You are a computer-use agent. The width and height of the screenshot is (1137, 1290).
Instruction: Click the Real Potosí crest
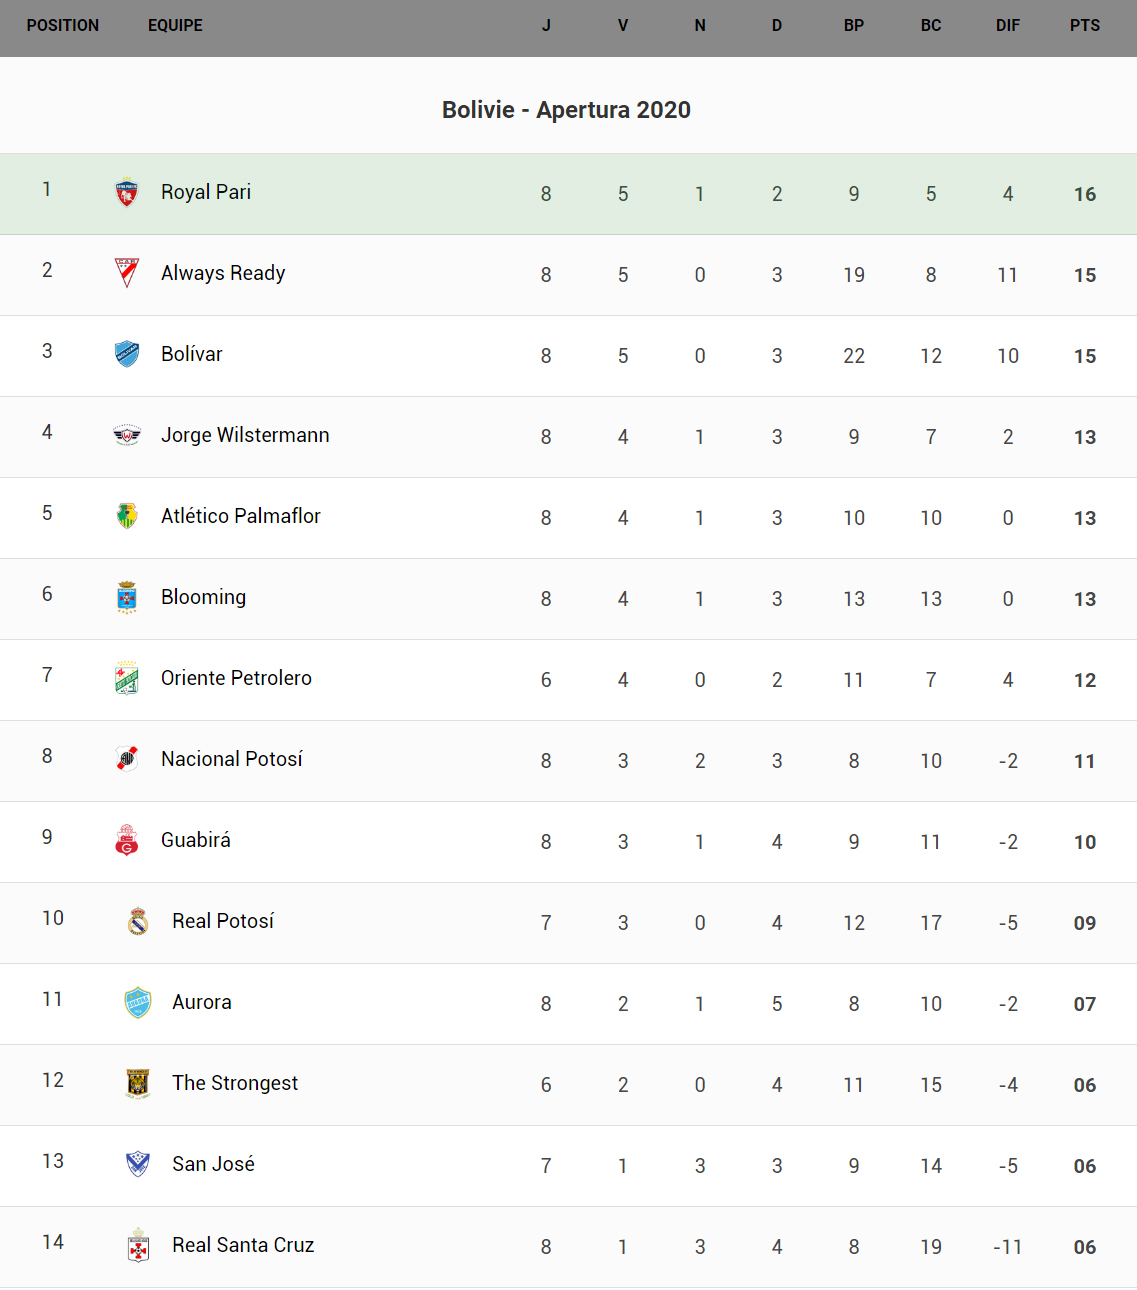[x=138, y=921]
